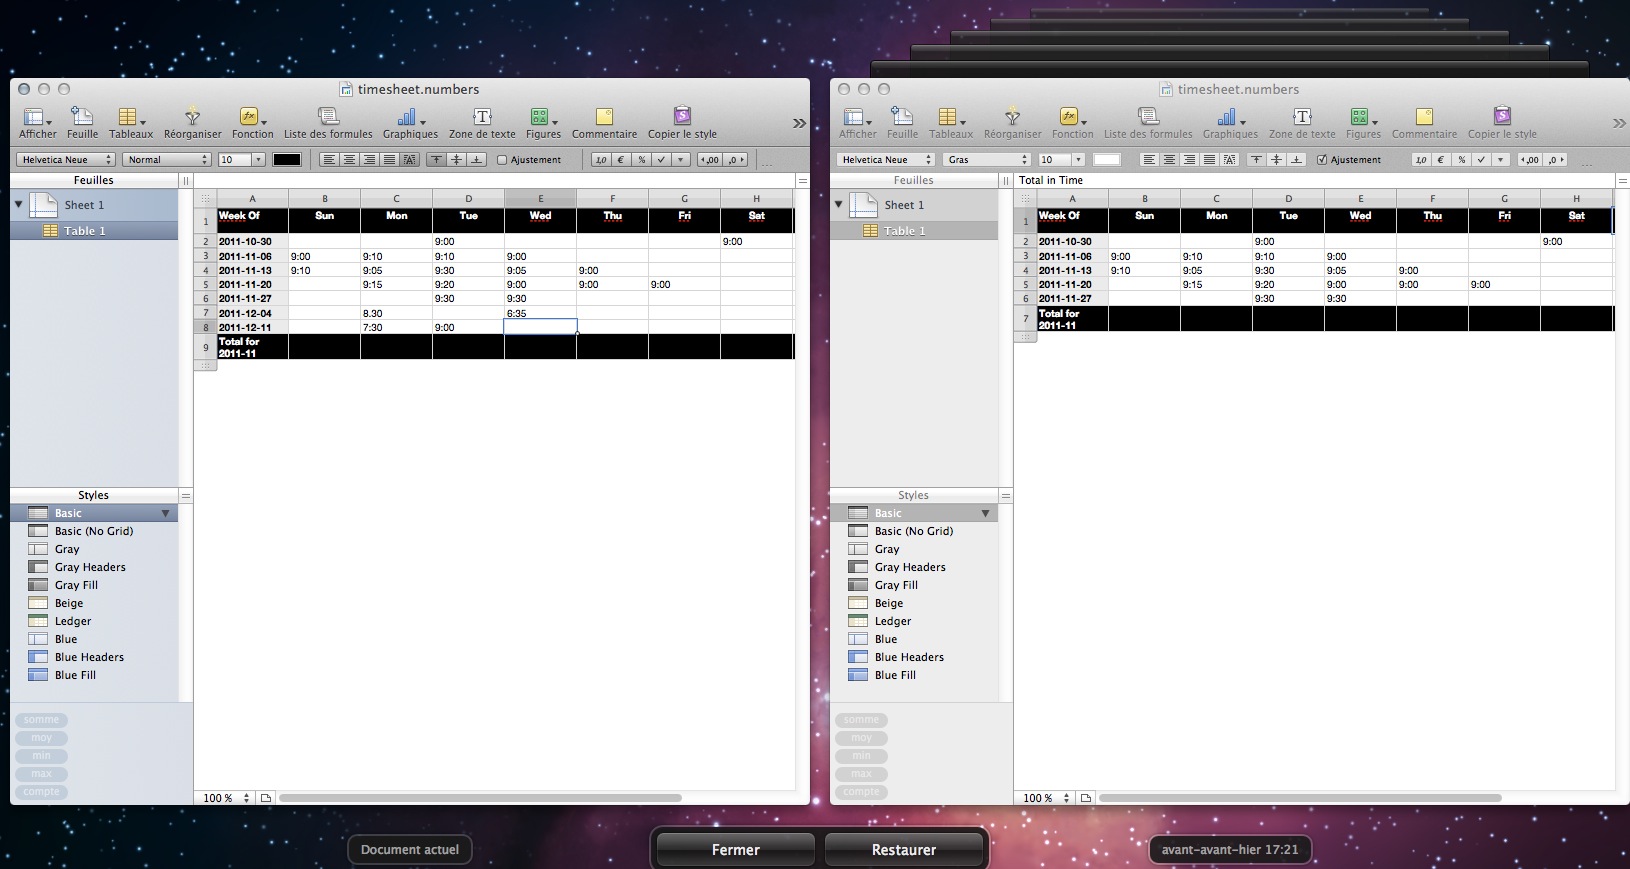Collapse Sheet 1 triangle in left window
1630x869 pixels.
pyautogui.click(x=18, y=204)
